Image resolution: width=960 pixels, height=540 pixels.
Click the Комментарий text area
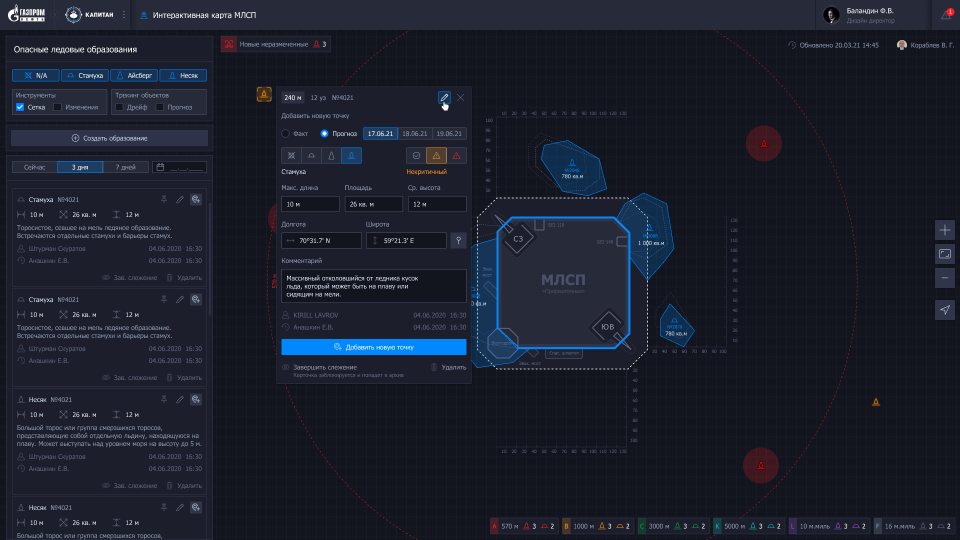tap(373, 284)
